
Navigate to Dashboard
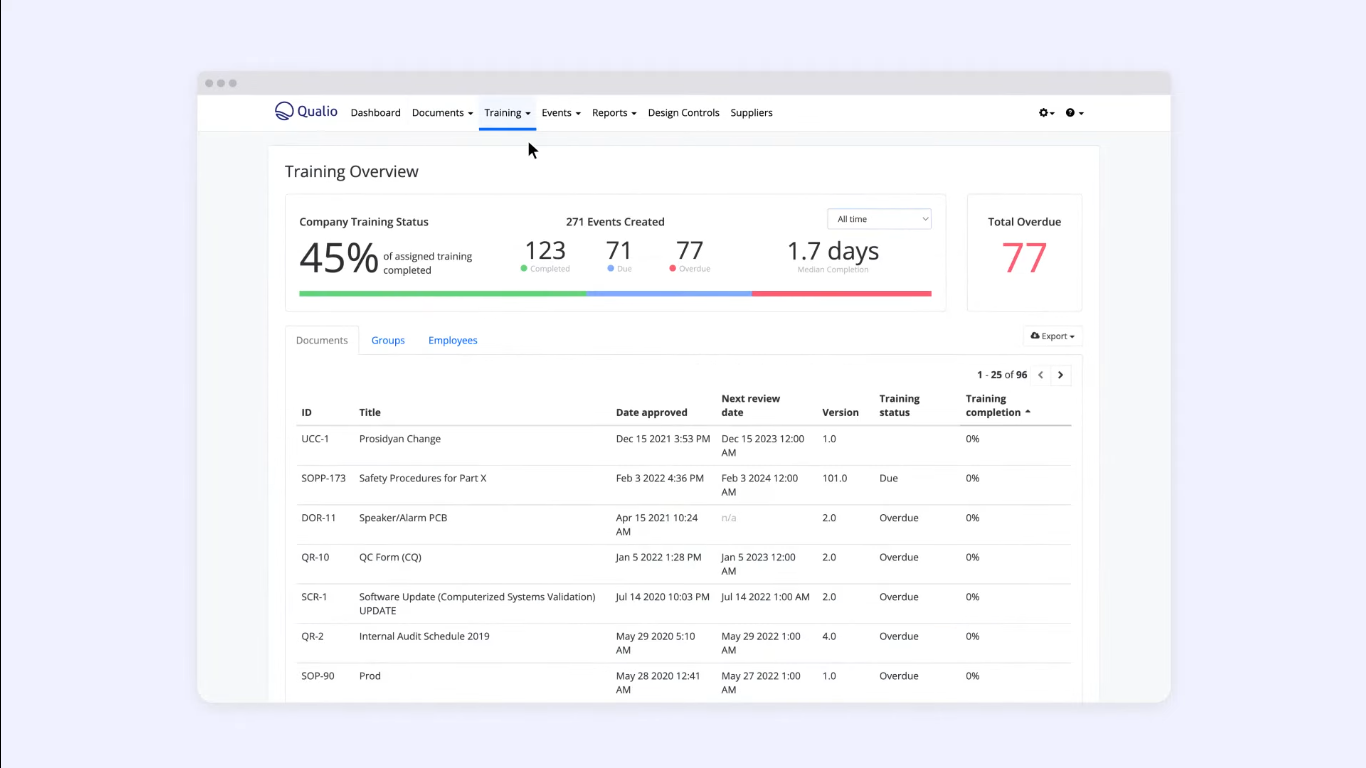pos(375,113)
